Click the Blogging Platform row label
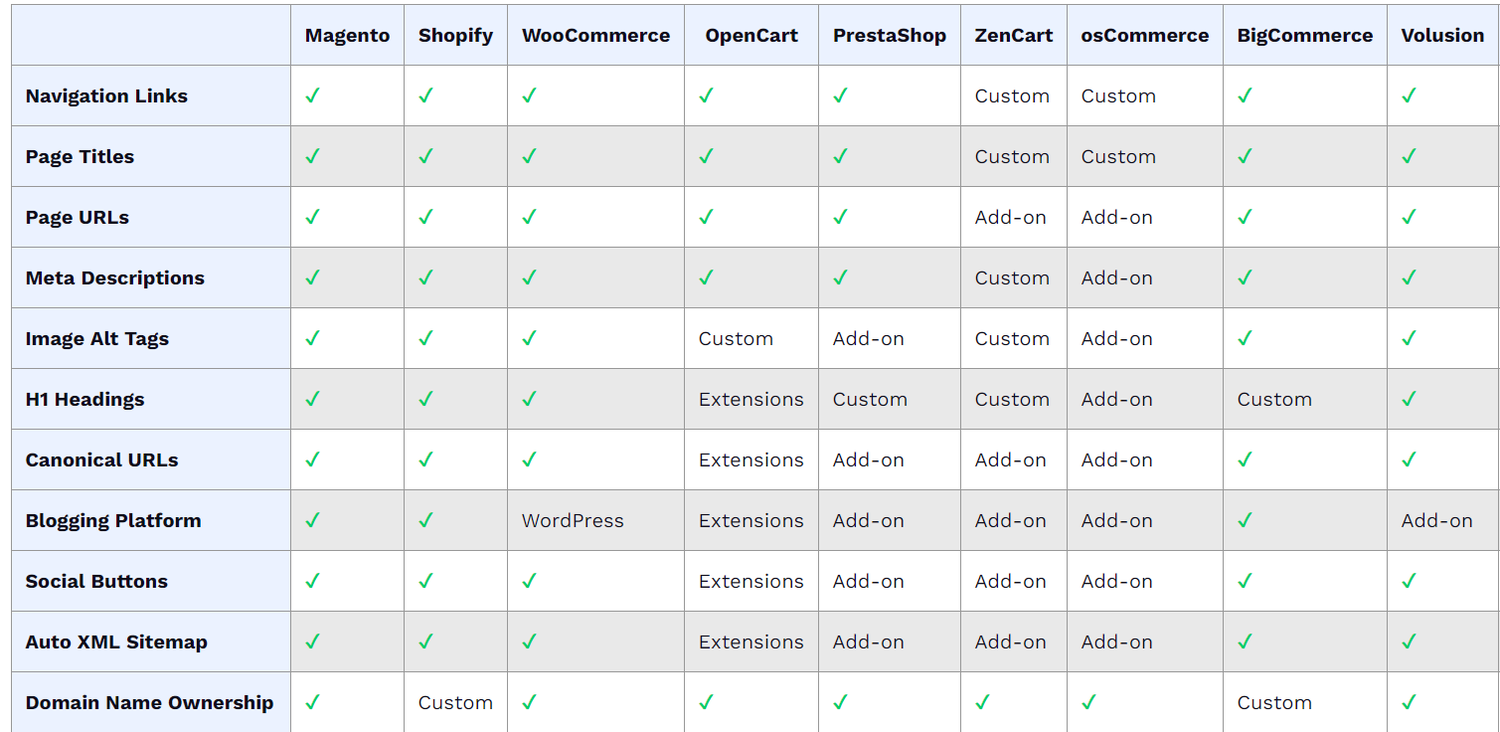The image size is (1500, 732). click(113, 521)
